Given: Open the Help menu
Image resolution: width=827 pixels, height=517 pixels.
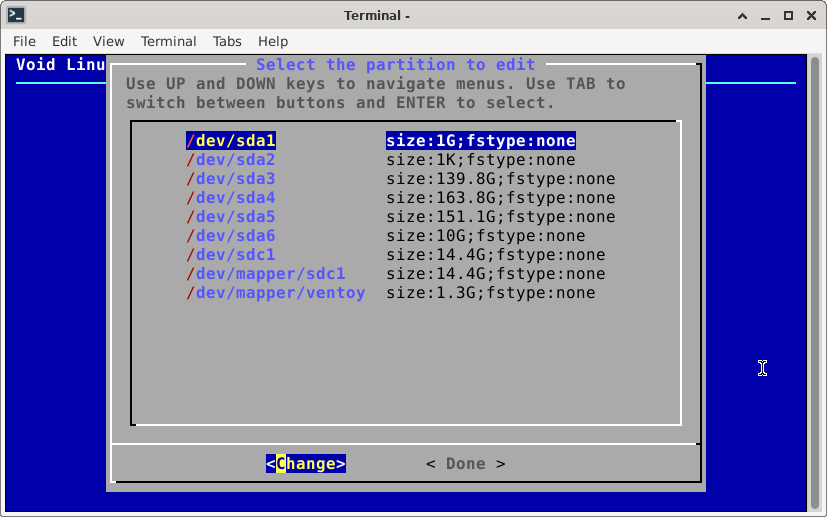Looking at the screenshot, I should (273, 41).
